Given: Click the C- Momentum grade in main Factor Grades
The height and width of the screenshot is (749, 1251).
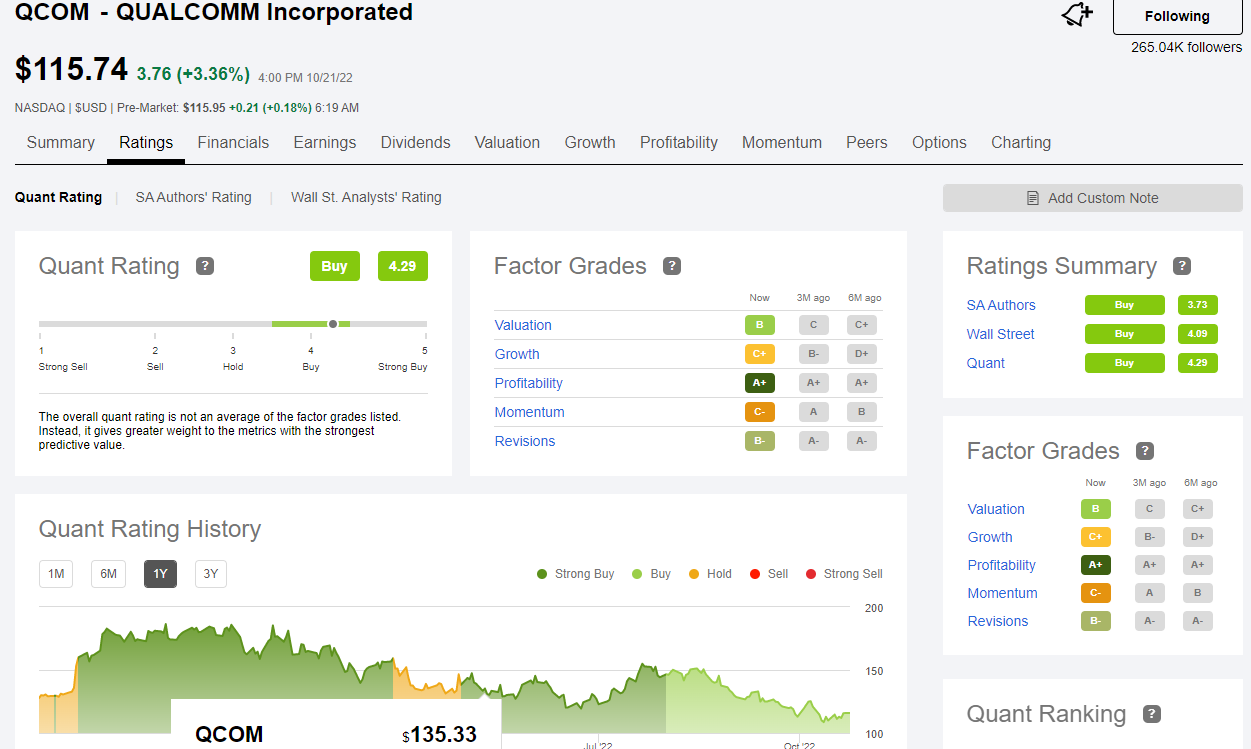Looking at the screenshot, I should coord(760,412).
